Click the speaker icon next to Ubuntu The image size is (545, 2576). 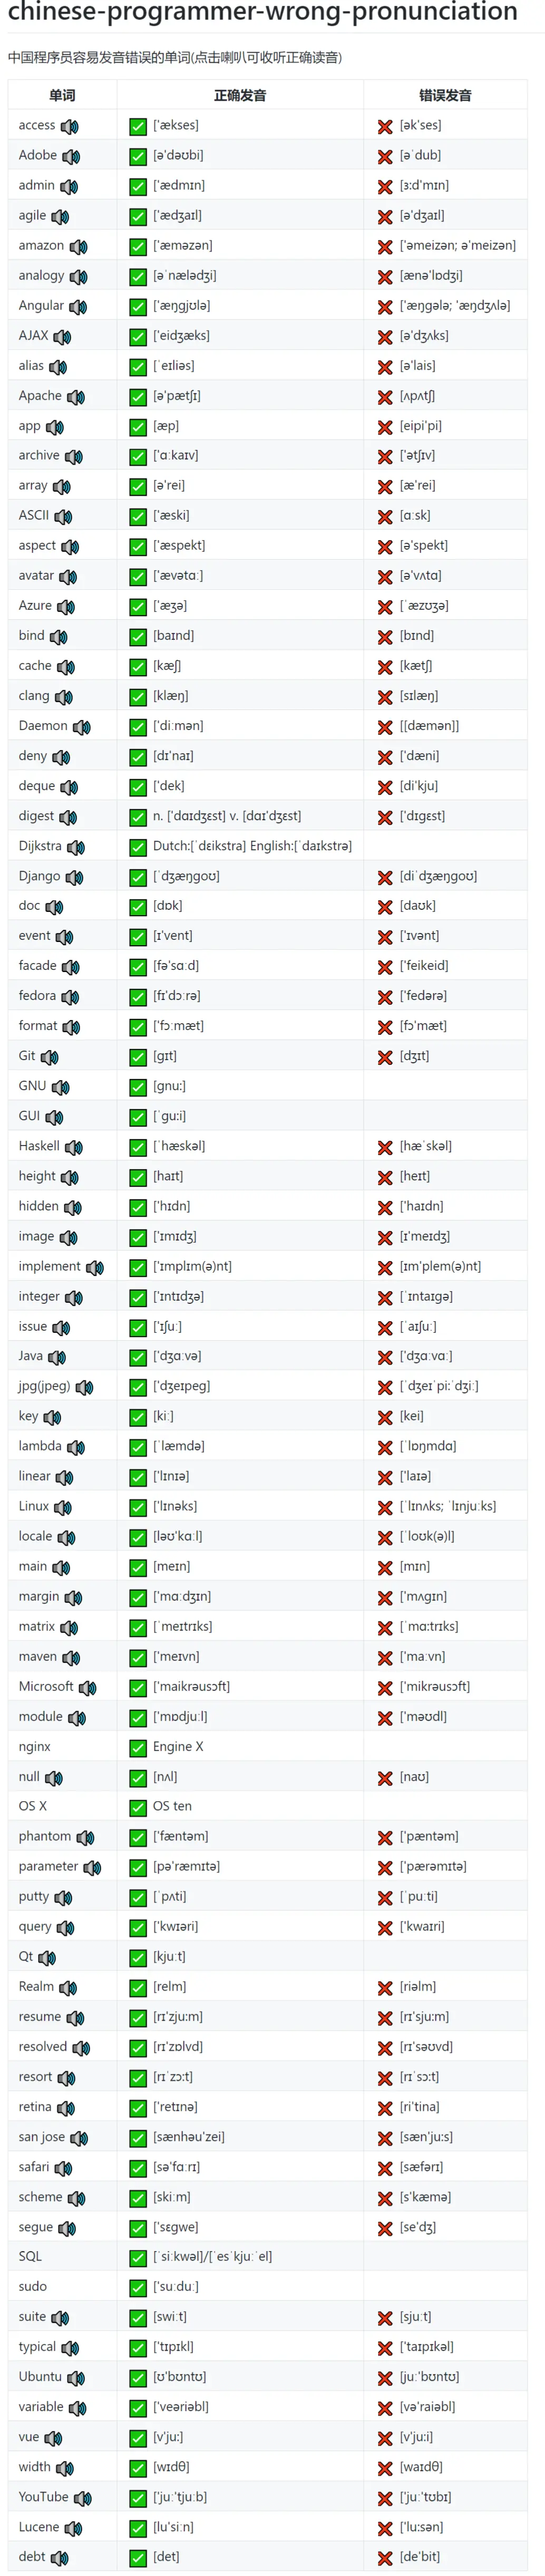(76, 2377)
